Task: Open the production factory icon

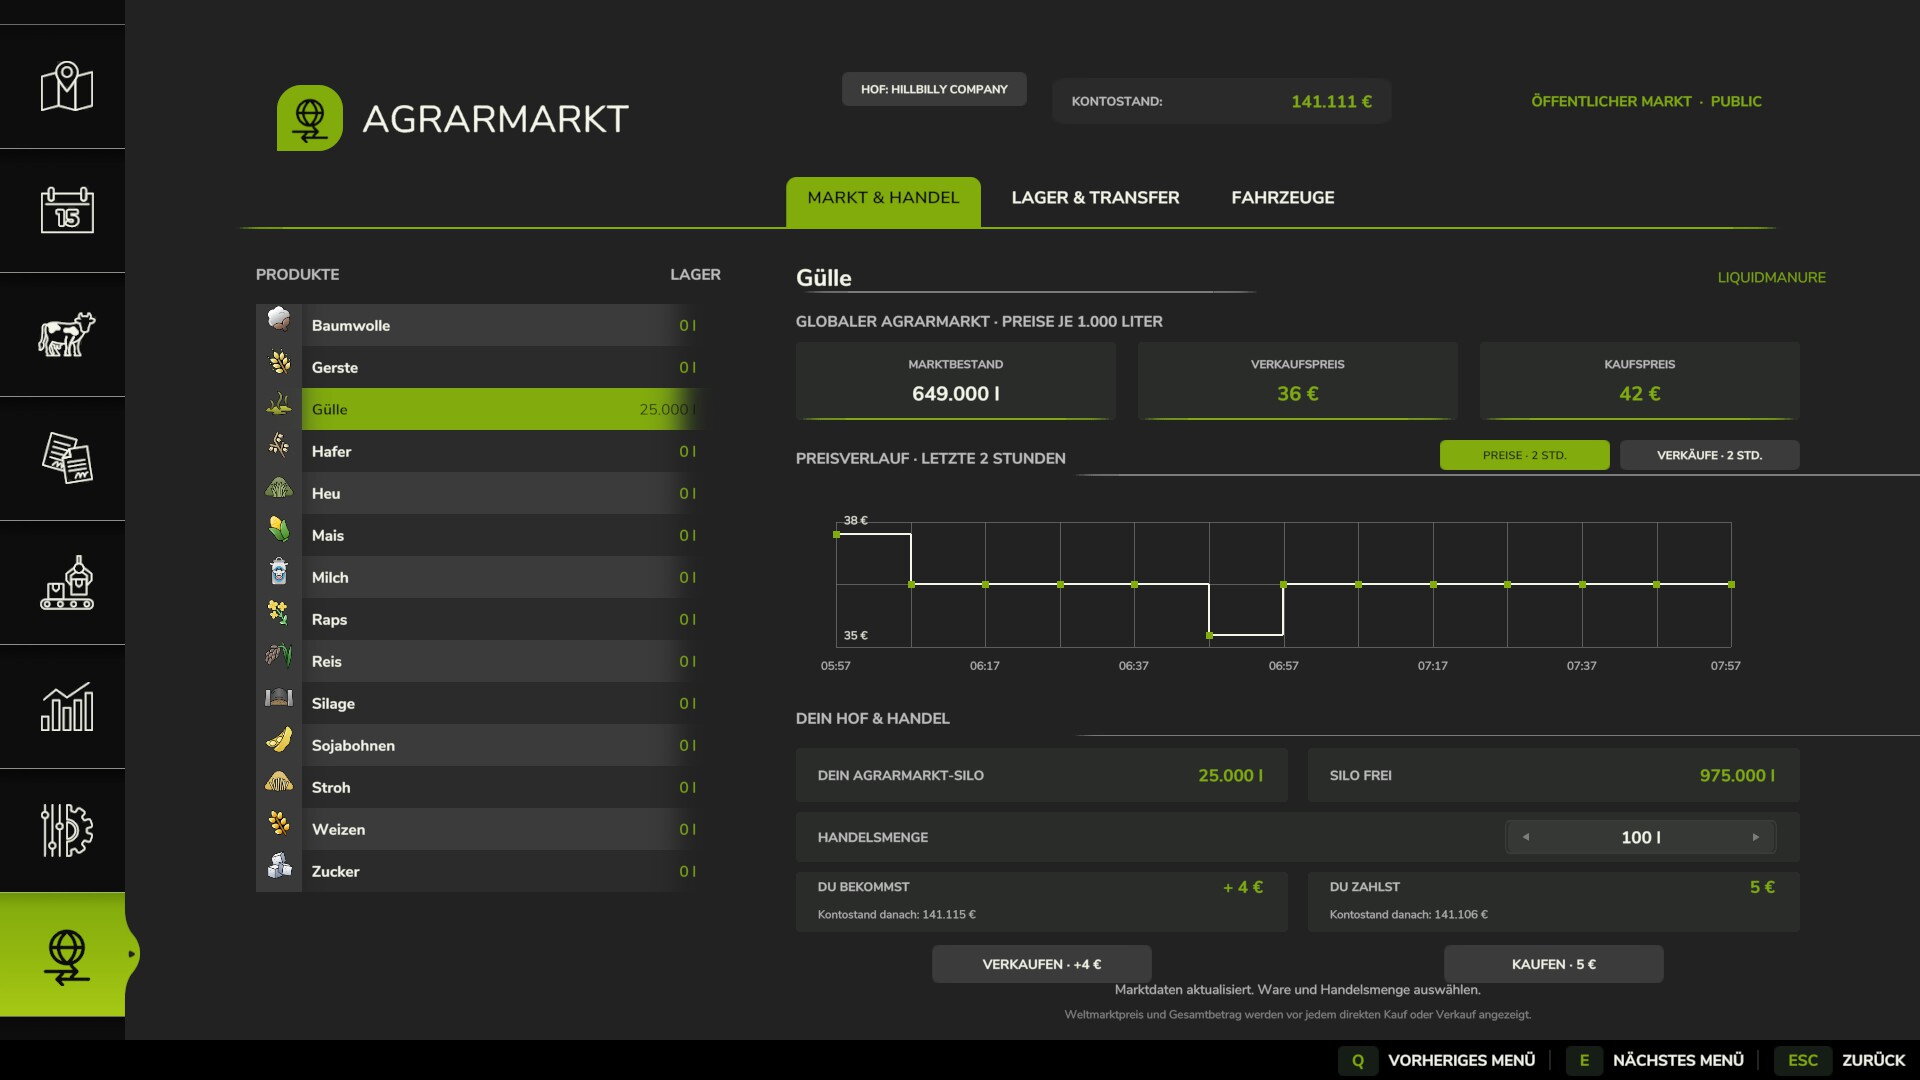Action: click(66, 583)
